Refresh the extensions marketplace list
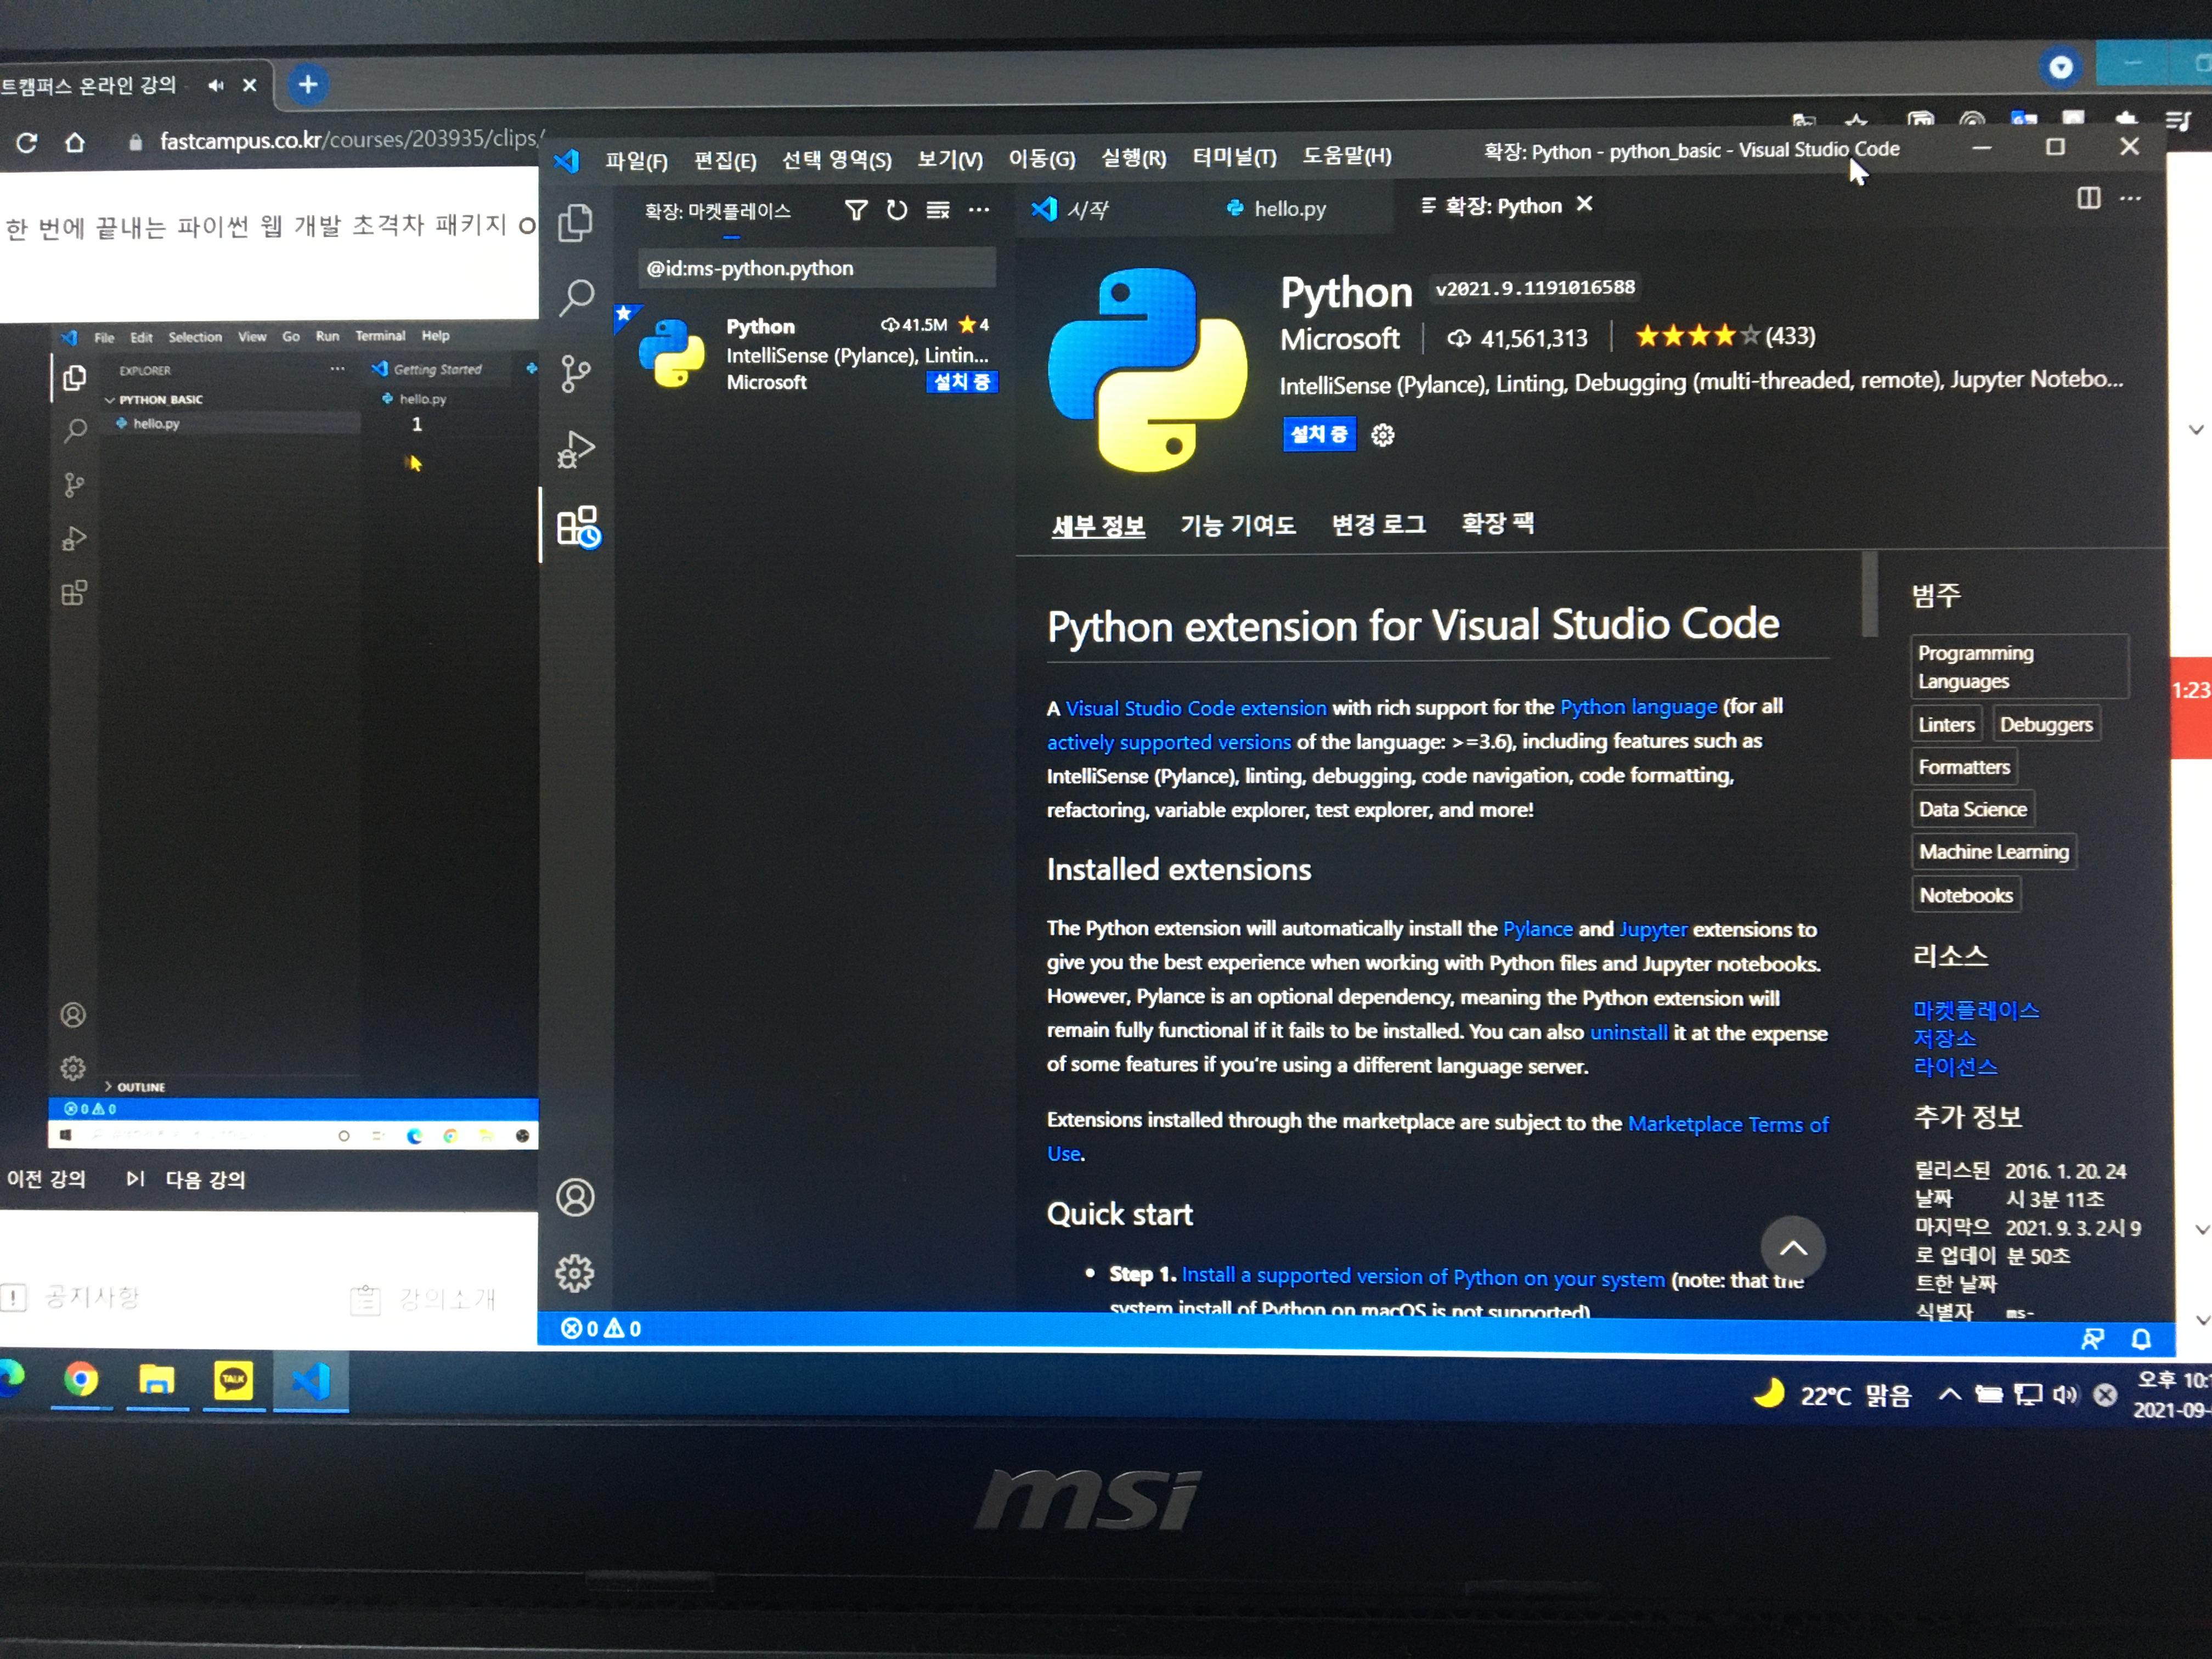The width and height of the screenshot is (2212, 1659). [897, 210]
